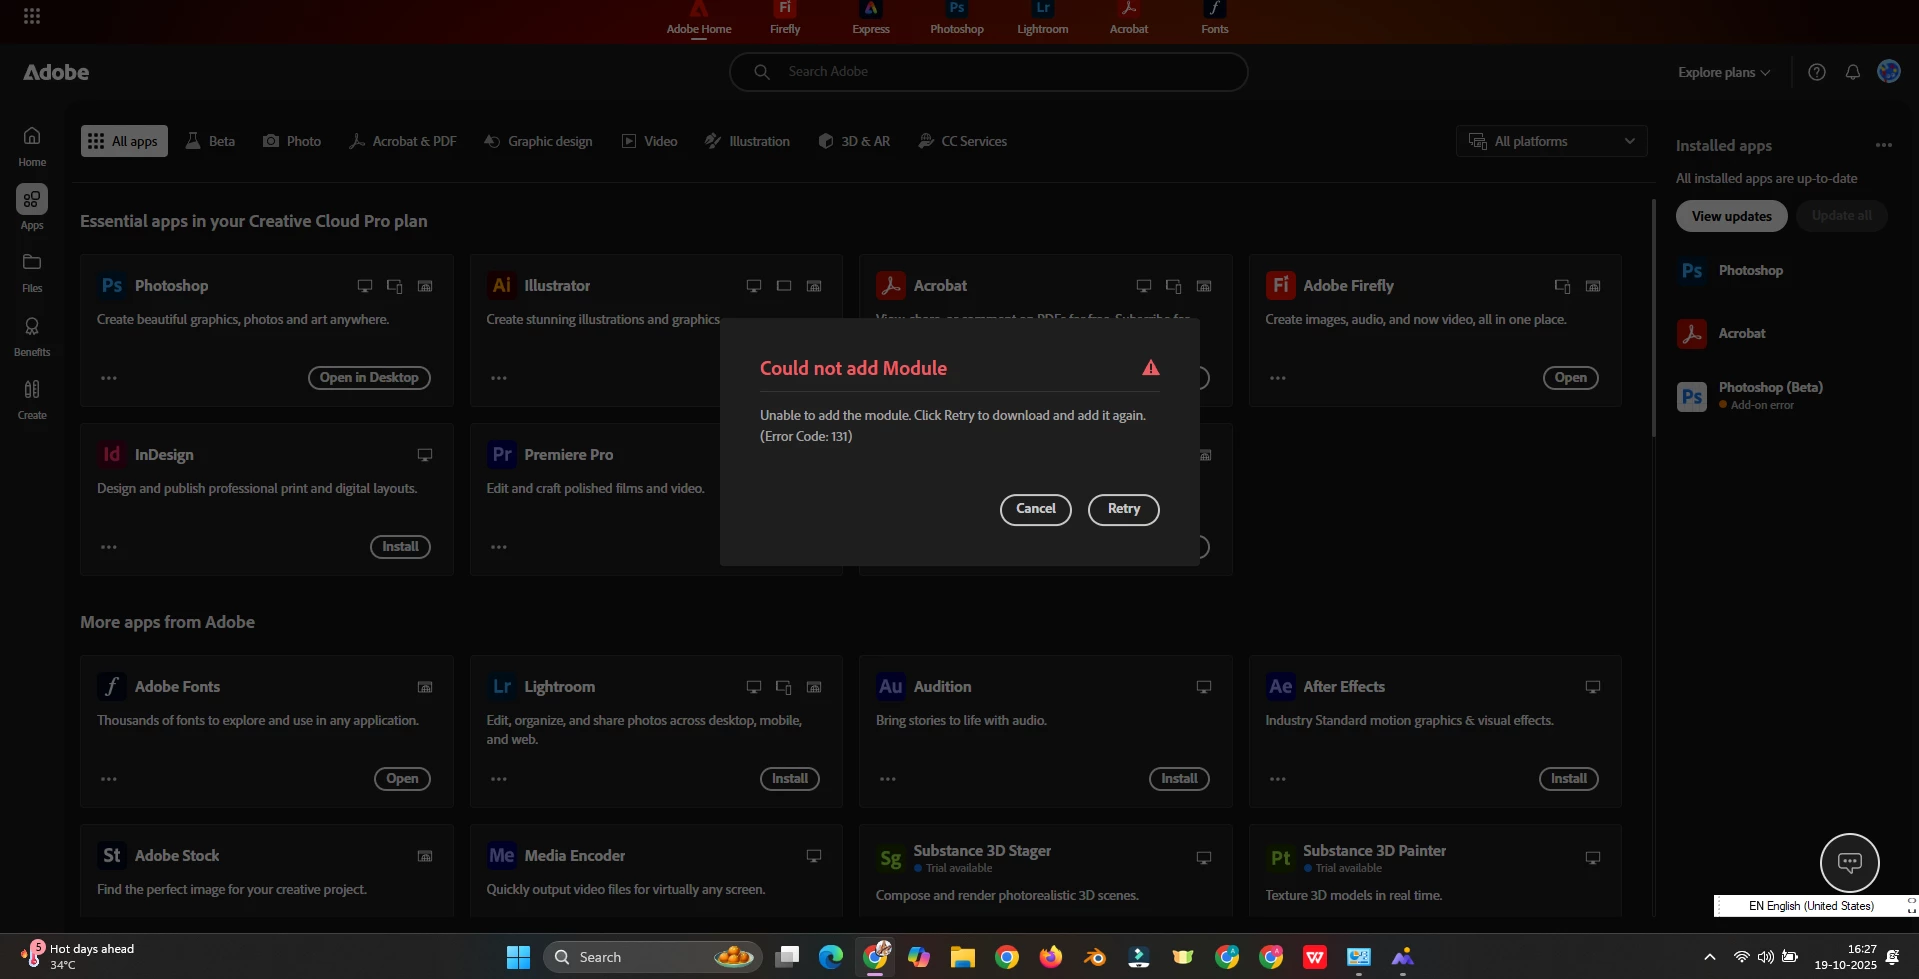Click the Substance 3D Painter icon
Screen dimensions: 1919x979
pos(1280,858)
